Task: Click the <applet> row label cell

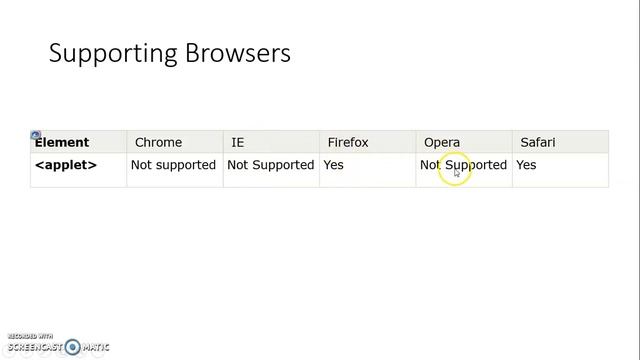Action: point(78,170)
